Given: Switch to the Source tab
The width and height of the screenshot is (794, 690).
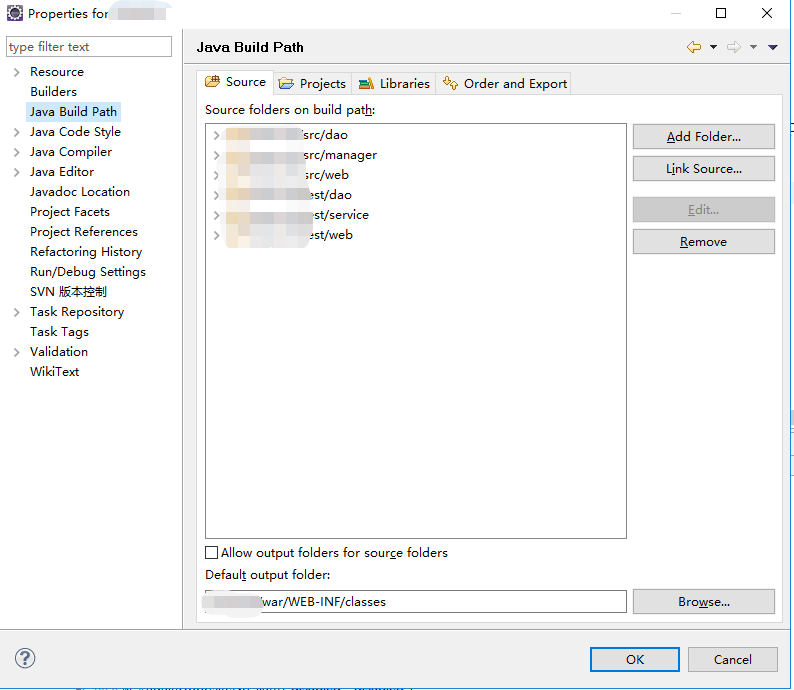Looking at the screenshot, I should [235, 82].
